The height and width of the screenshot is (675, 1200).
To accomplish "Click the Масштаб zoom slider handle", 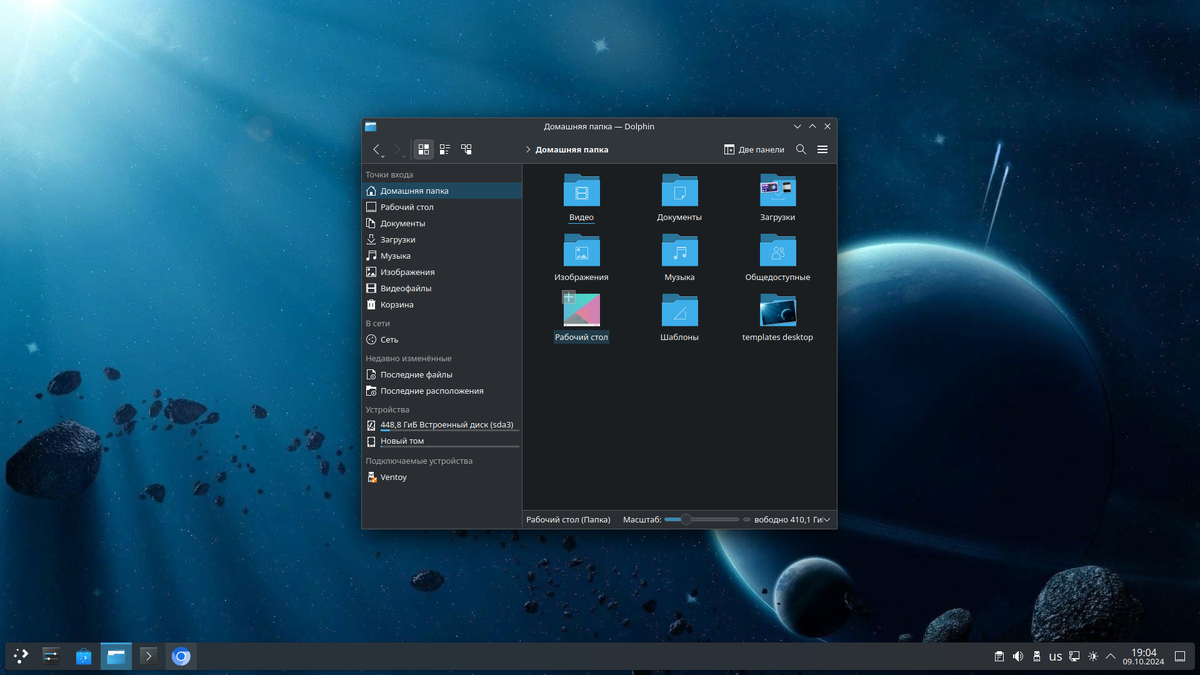I will pos(686,520).
